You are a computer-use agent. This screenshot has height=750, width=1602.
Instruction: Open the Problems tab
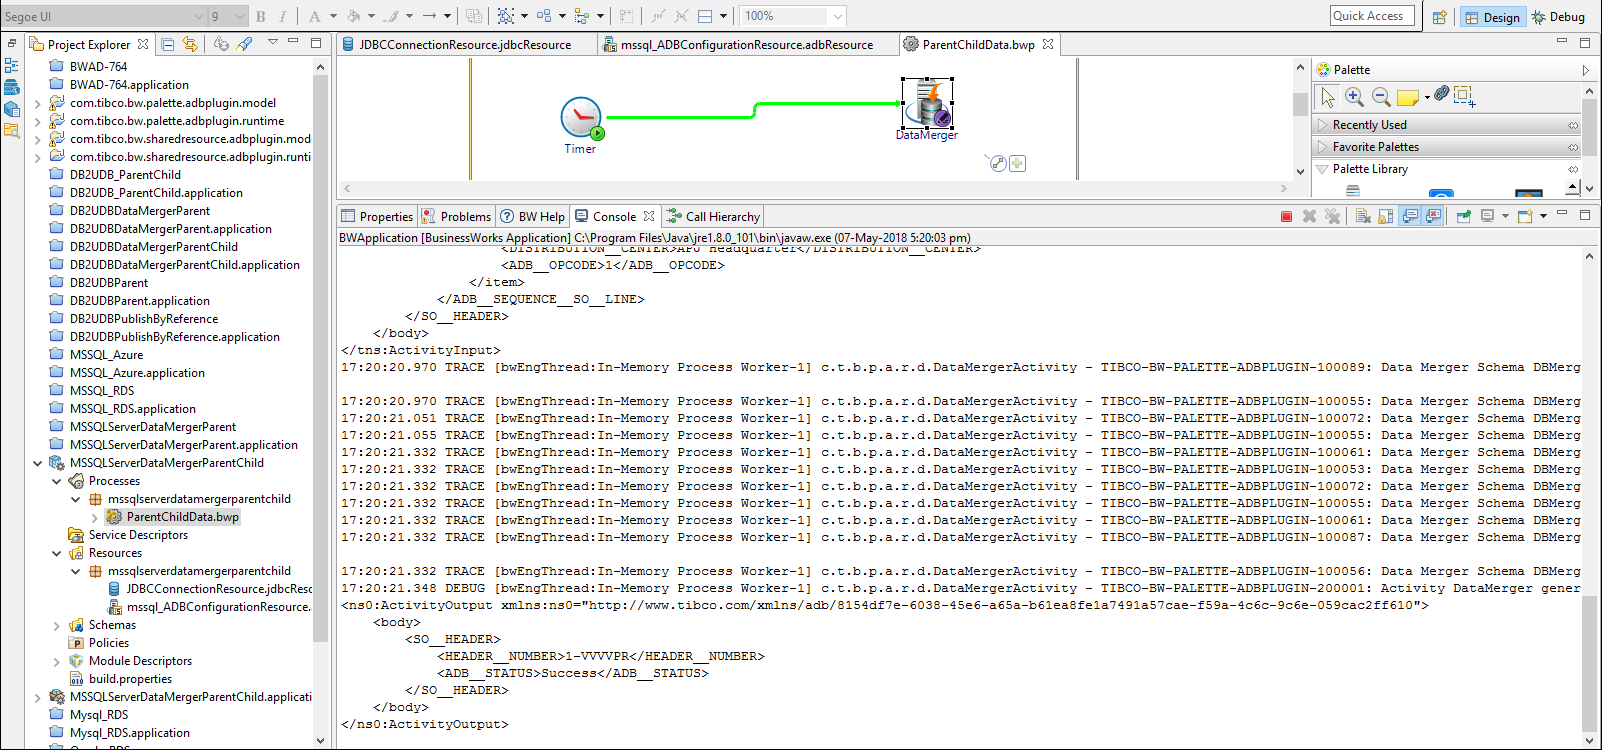(457, 216)
